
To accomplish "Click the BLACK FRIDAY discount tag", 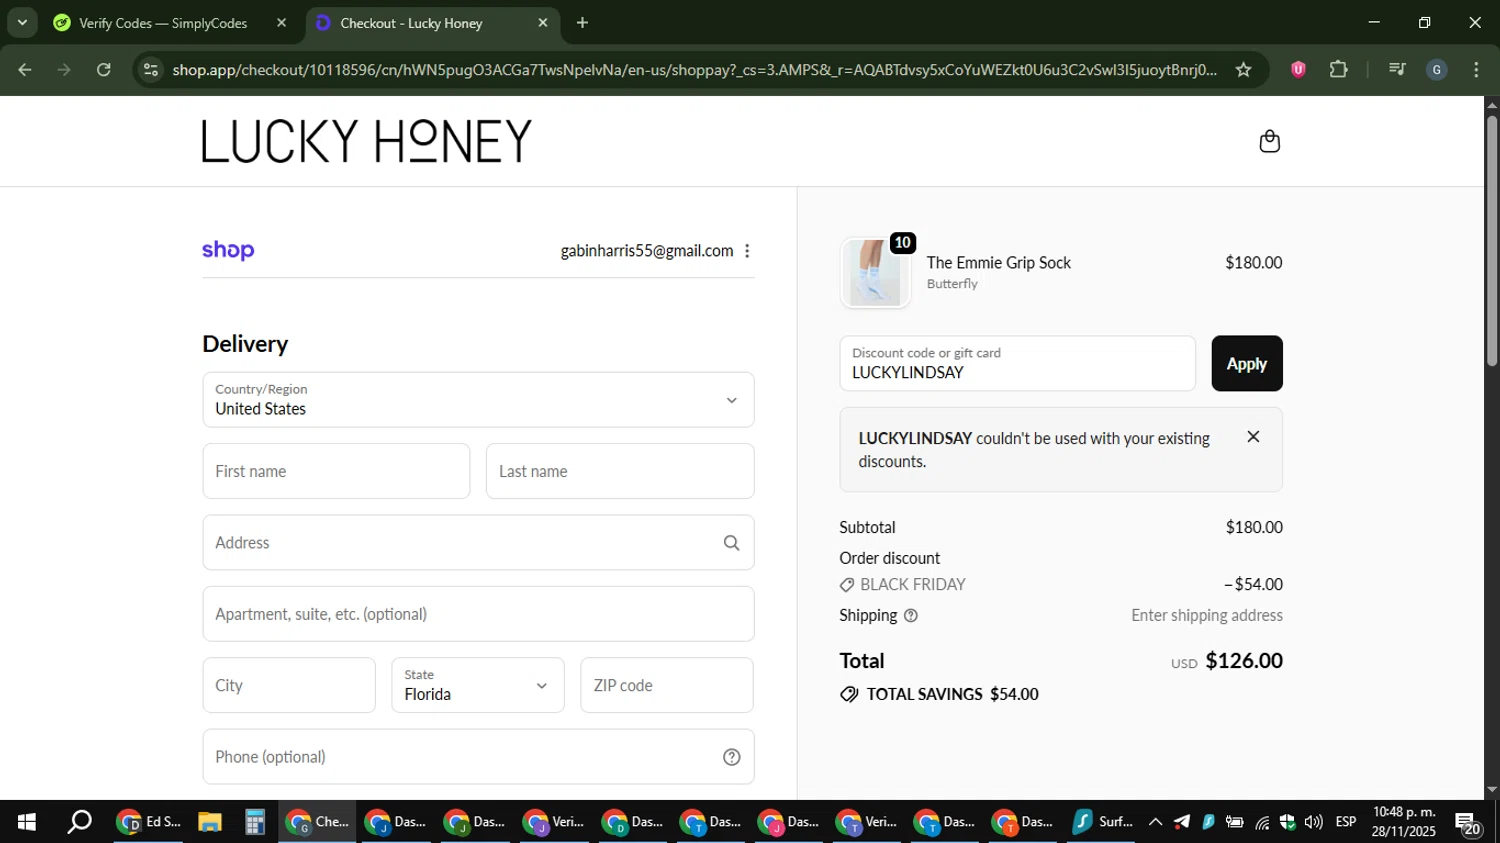I will [903, 585].
